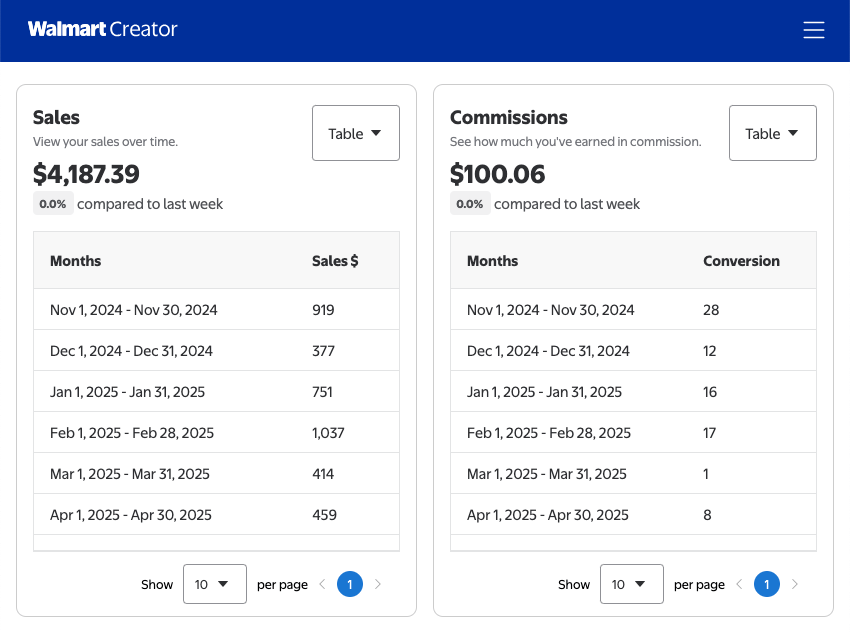Open the Commissions chart type dropdown
850x632 pixels.
772,133
